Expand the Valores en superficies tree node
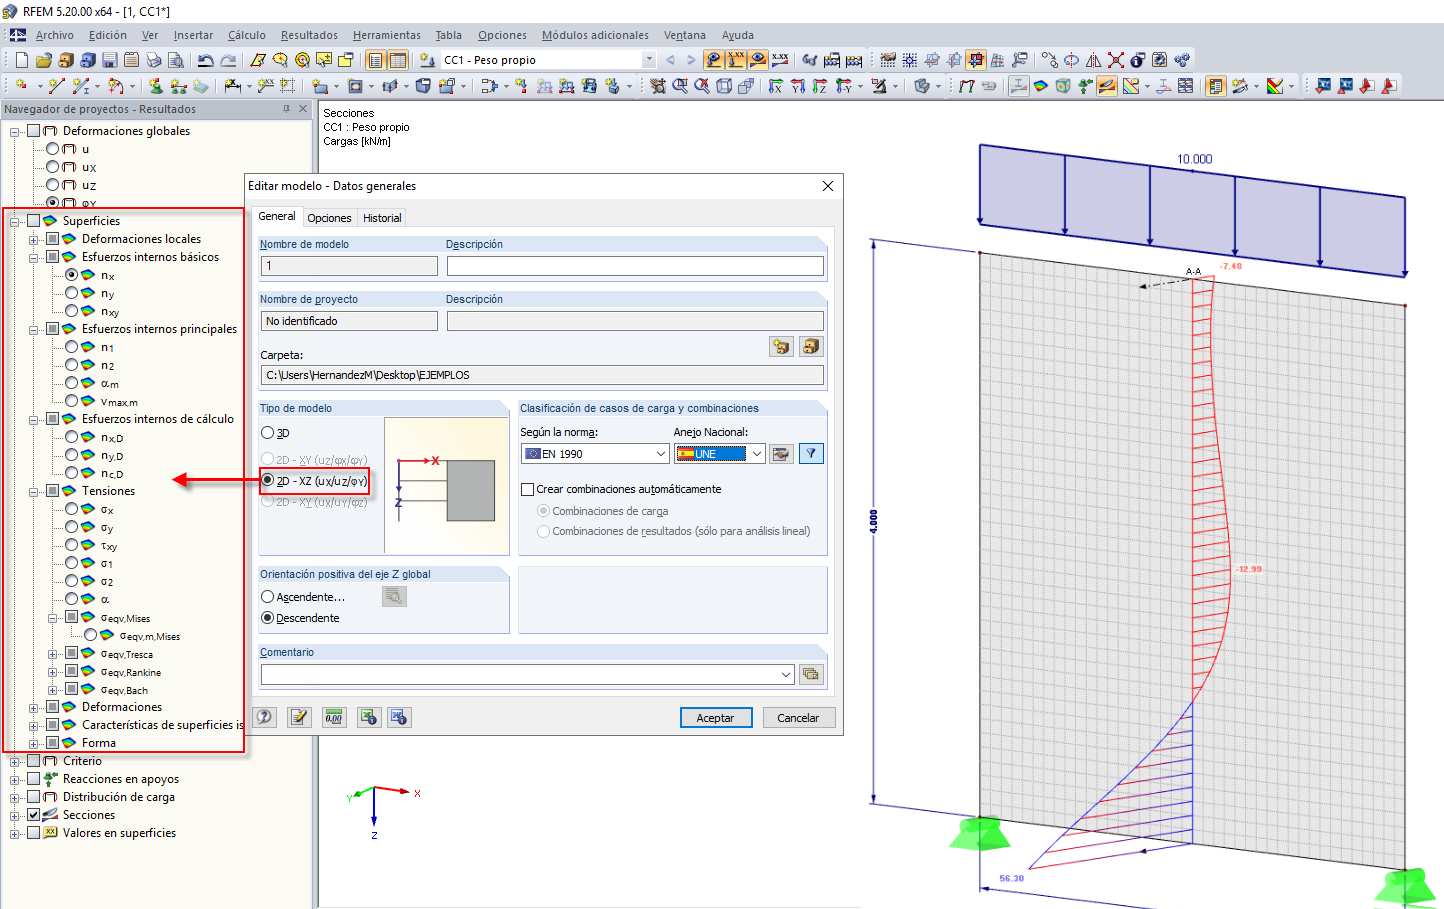This screenshot has height=909, width=1444. [15, 833]
